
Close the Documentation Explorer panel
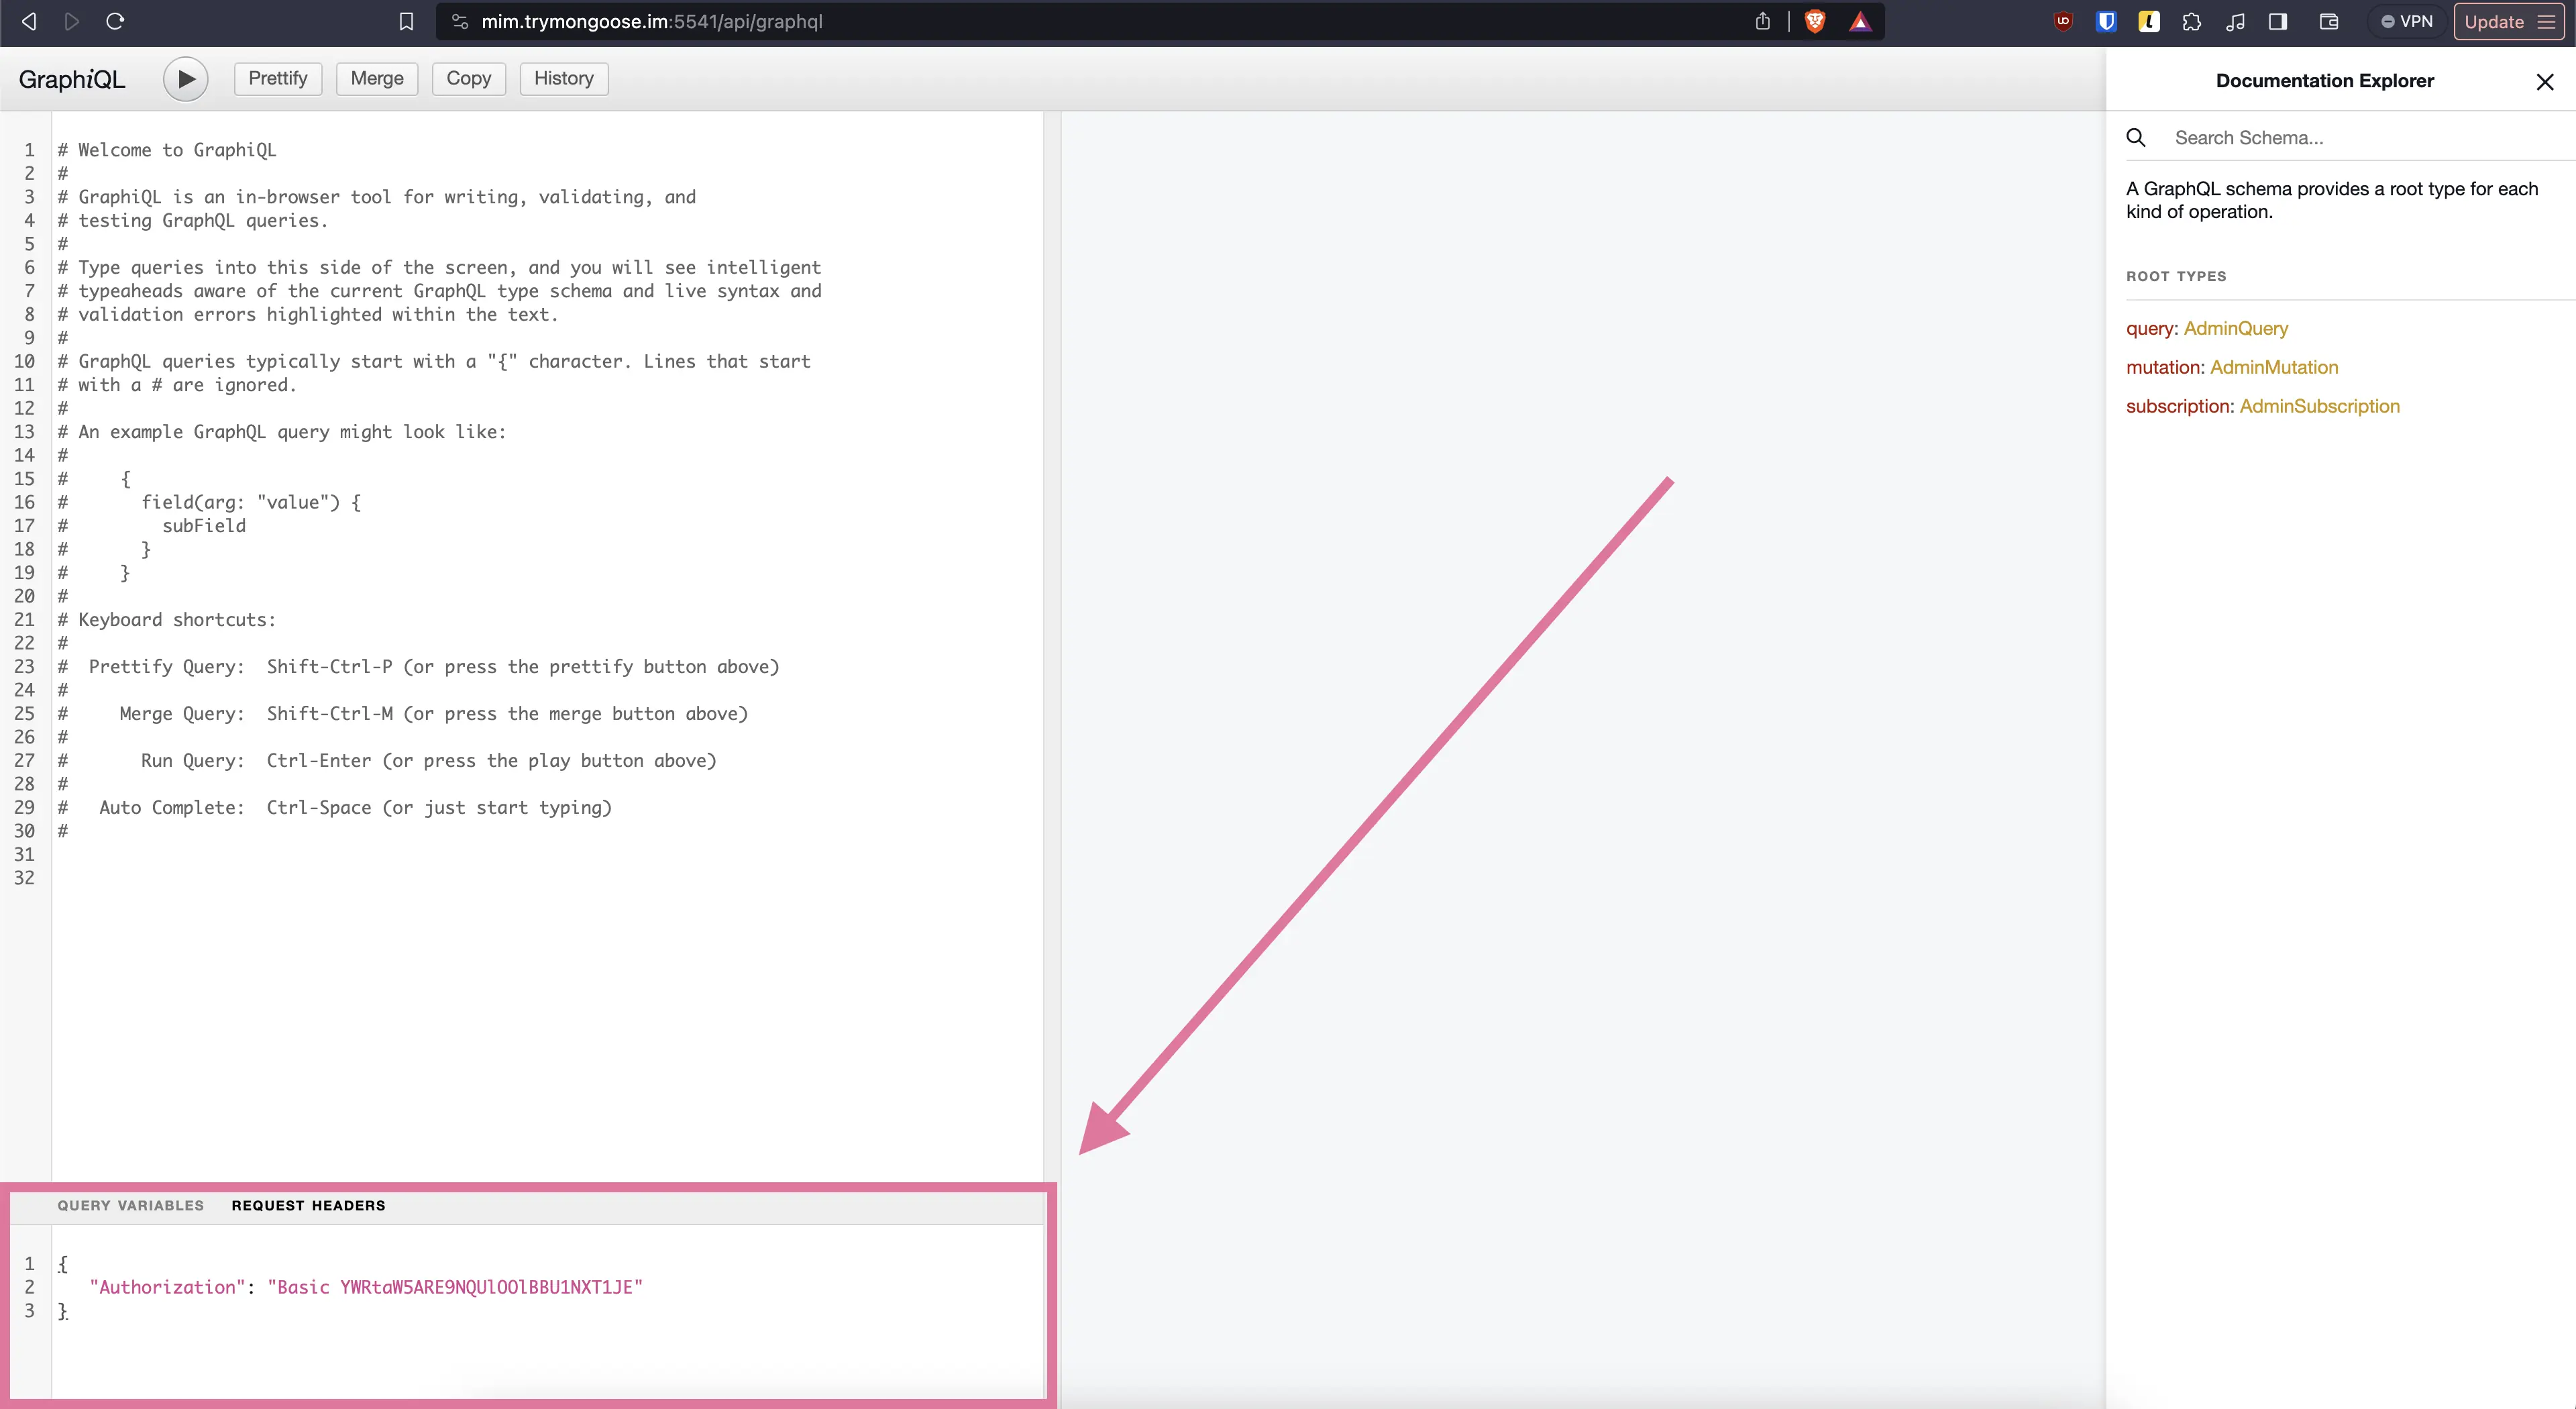pyautogui.click(x=2545, y=82)
